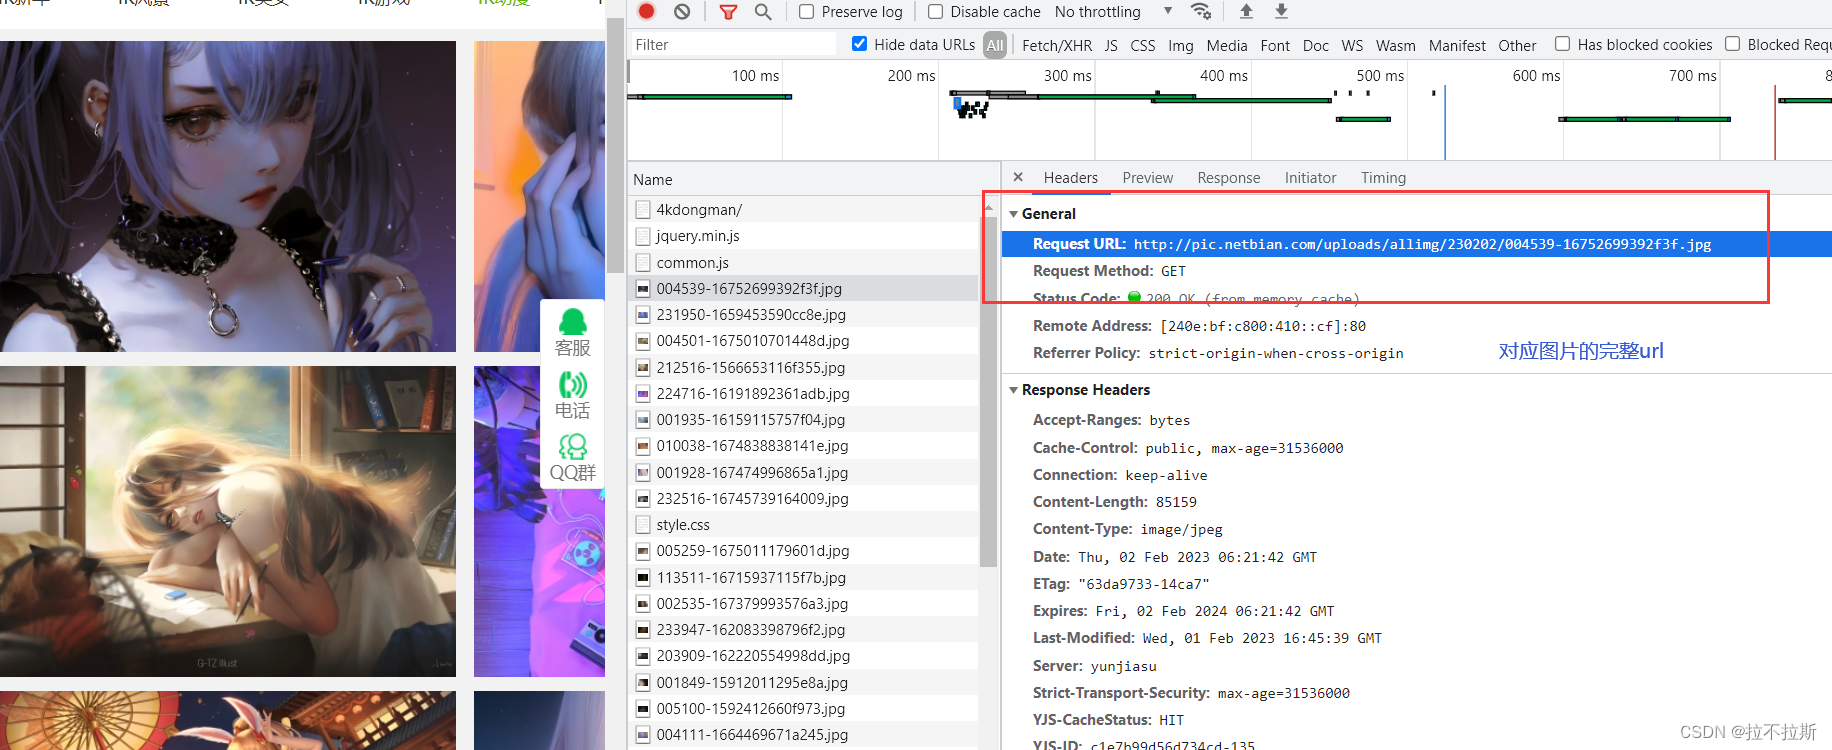The width and height of the screenshot is (1832, 750).
Task: Check Has blocked cookies checkbox
Action: tap(1562, 44)
